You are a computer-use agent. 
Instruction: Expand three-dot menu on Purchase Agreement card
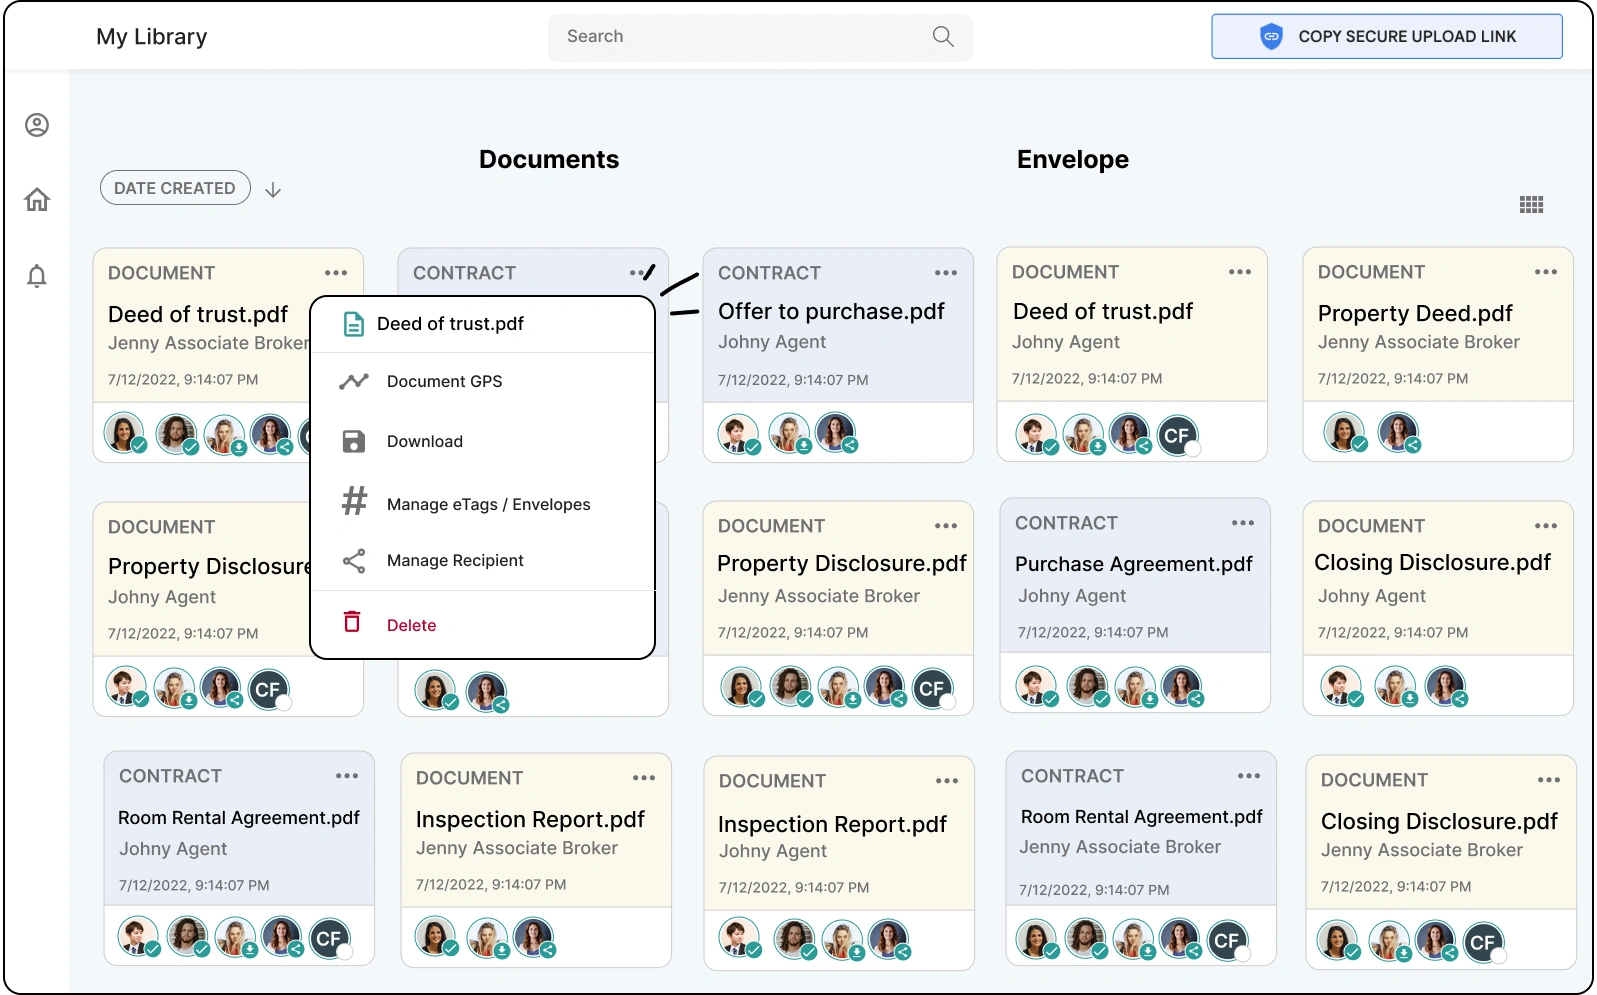click(x=1242, y=523)
